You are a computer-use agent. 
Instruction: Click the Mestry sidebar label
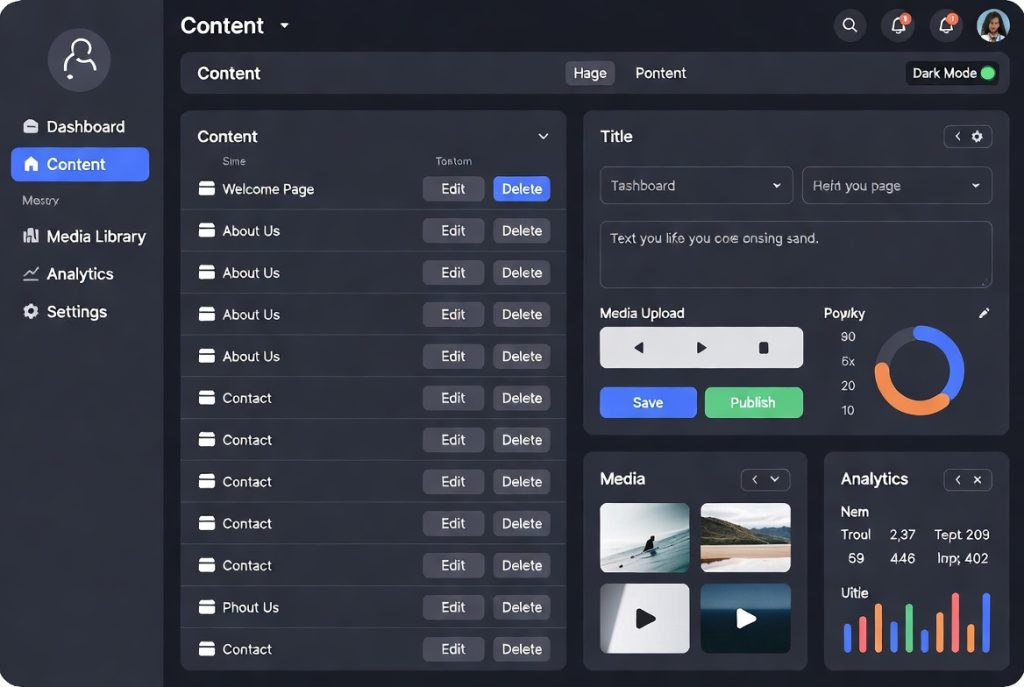pyautogui.click(x=40, y=200)
